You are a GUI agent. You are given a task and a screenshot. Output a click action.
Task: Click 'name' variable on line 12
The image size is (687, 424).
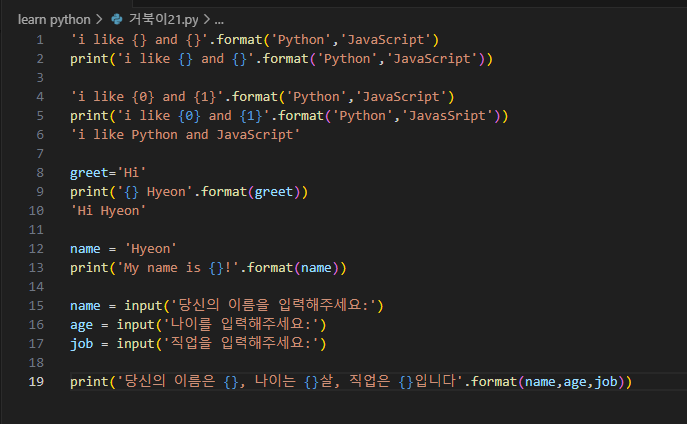click(x=85, y=249)
